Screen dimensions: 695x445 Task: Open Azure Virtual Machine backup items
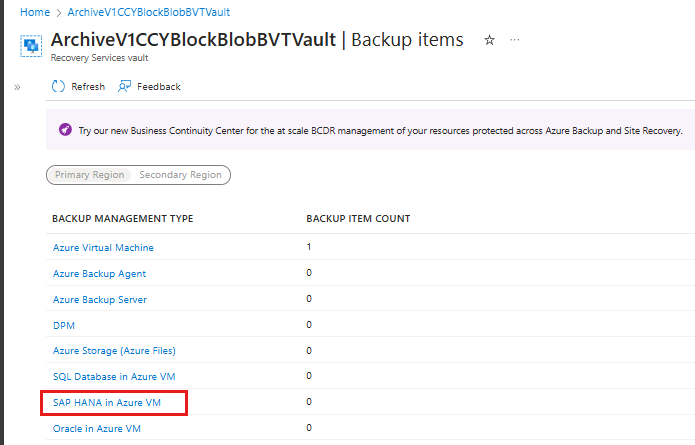click(x=103, y=247)
